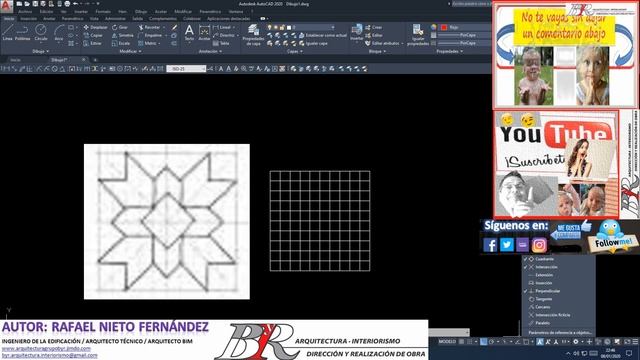Switch to the Anotar ribbon tab
This screenshot has height=360, width=640.
pos(49,19)
